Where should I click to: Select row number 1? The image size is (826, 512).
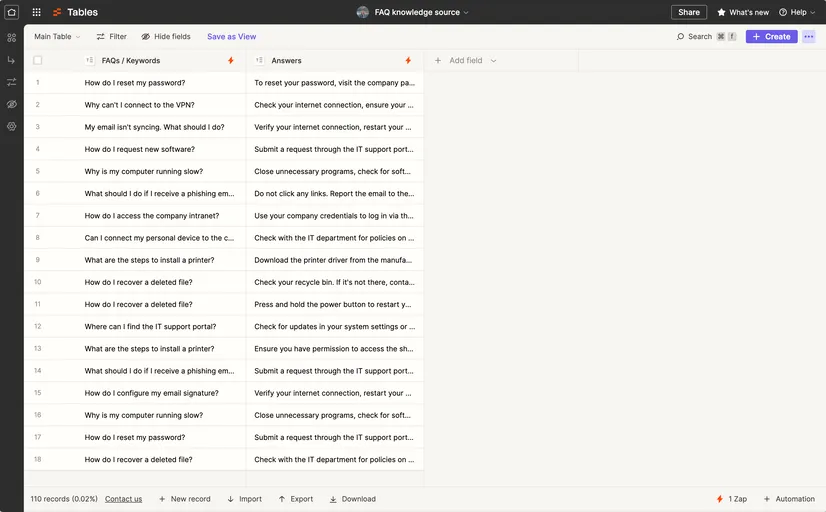coord(37,83)
